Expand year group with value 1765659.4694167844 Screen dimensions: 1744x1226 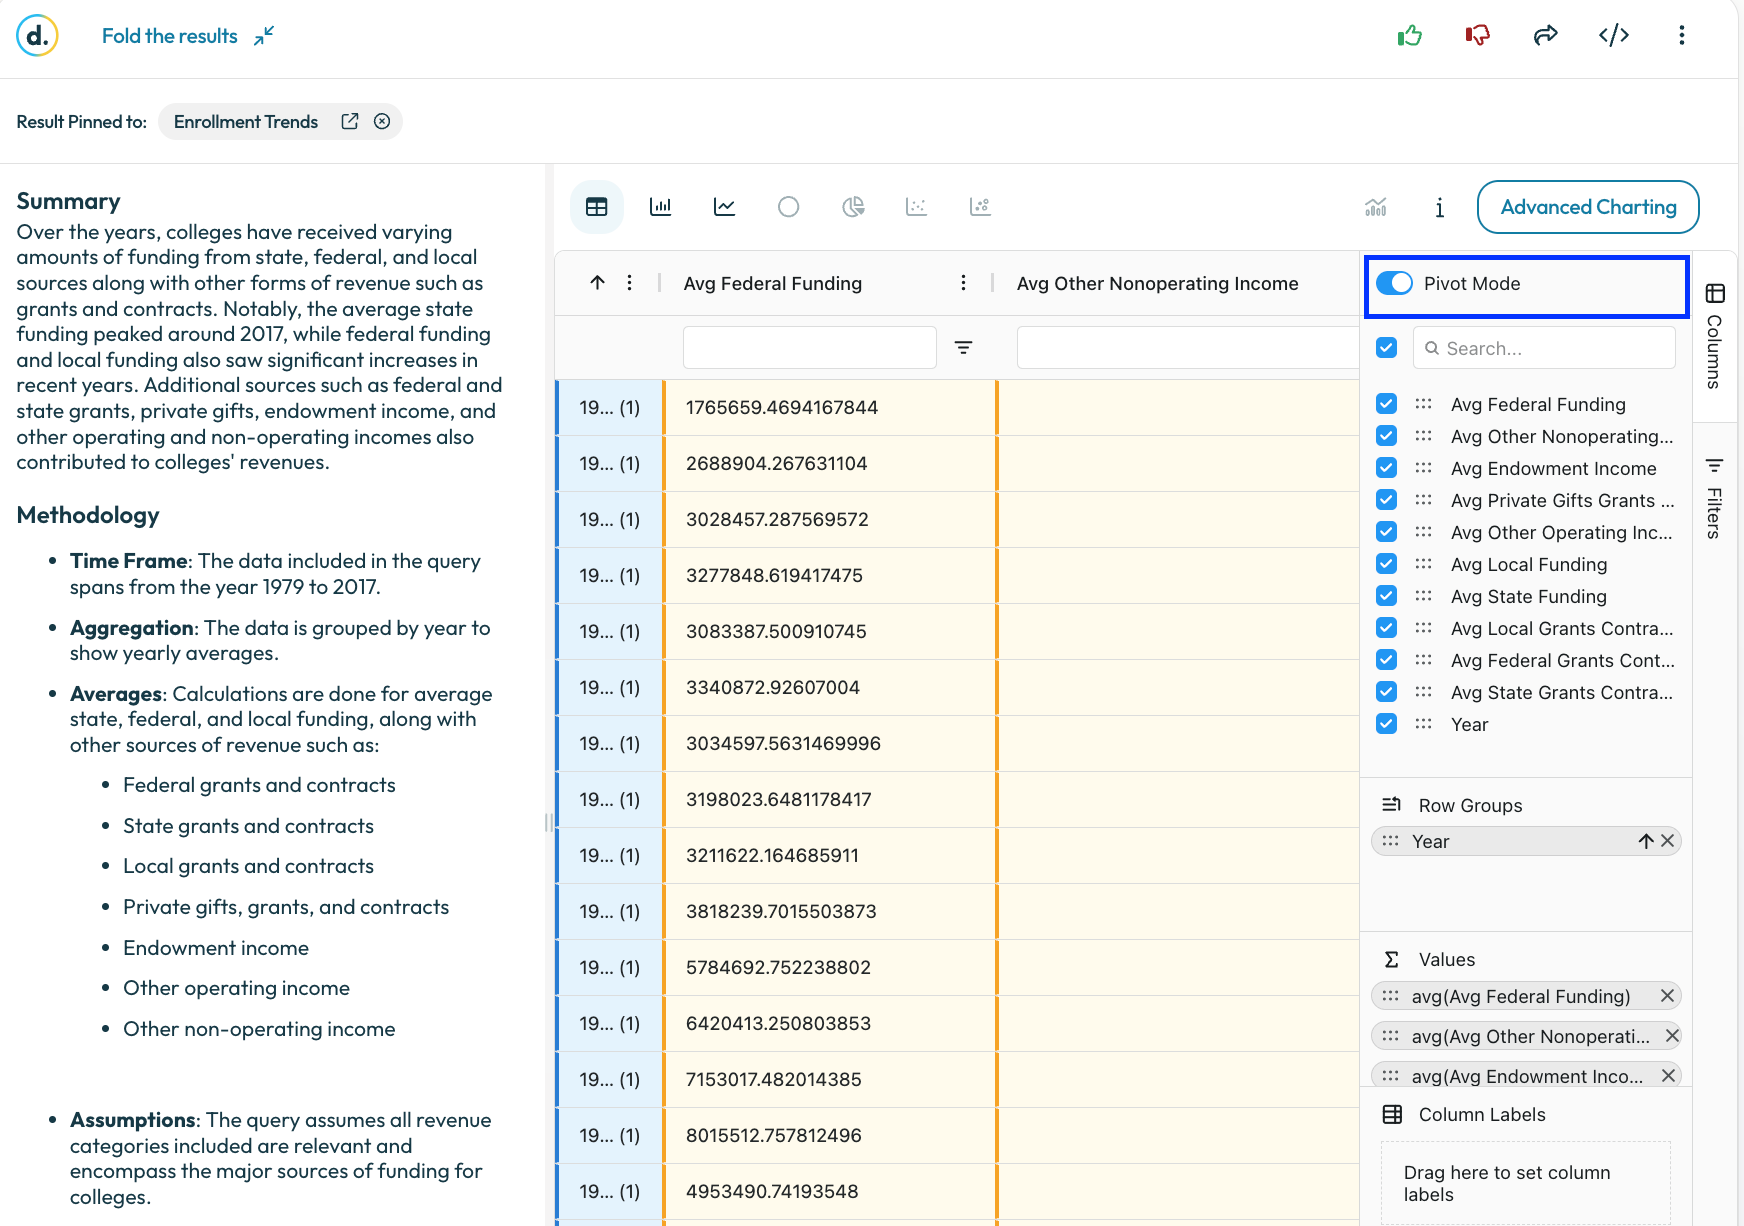coord(609,407)
